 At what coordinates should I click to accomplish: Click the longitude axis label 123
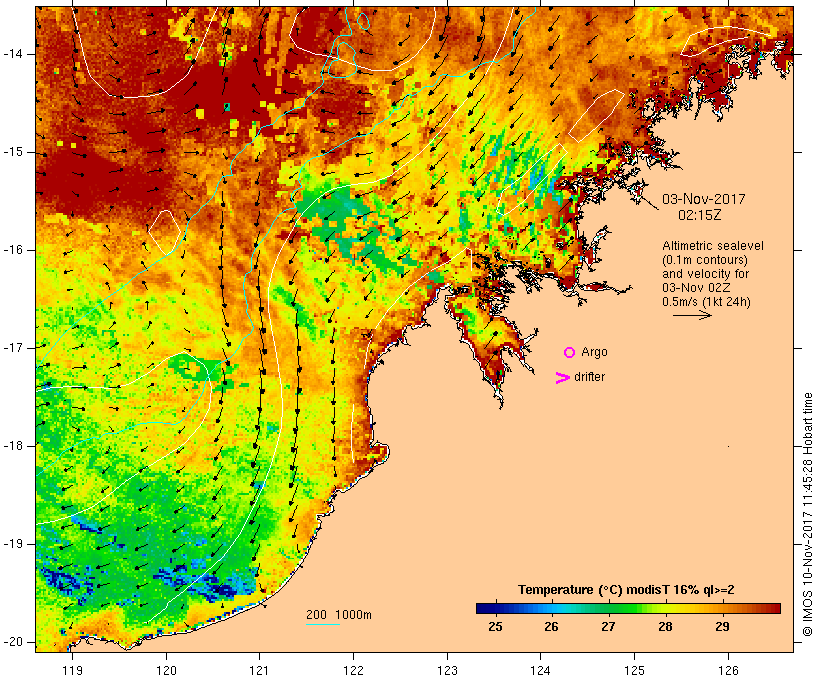click(x=447, y=670)
